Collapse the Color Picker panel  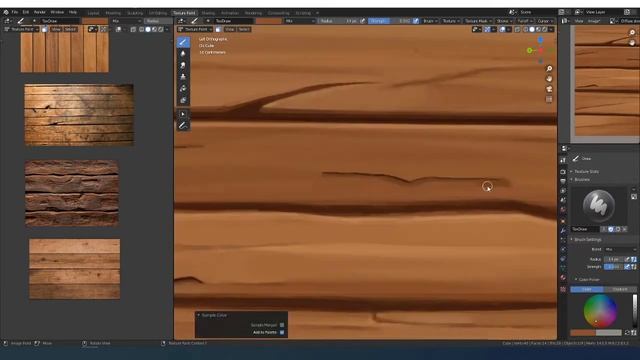[x=588, y=280]
